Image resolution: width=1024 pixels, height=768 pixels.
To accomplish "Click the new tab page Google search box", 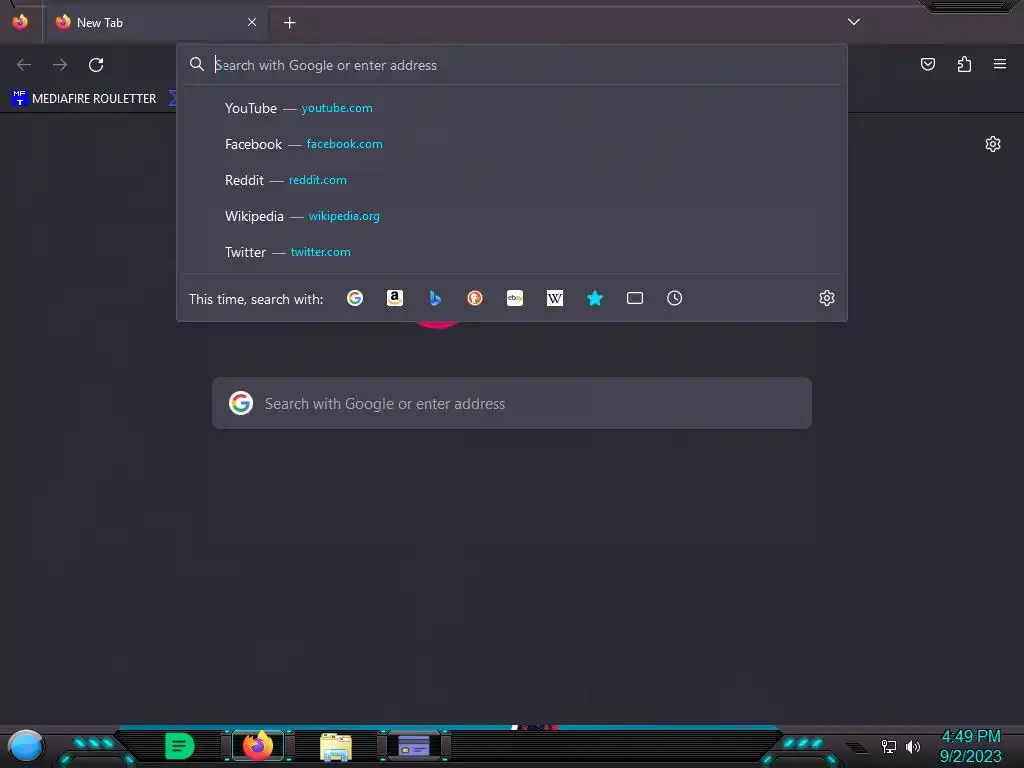I will tap(512, 403).
